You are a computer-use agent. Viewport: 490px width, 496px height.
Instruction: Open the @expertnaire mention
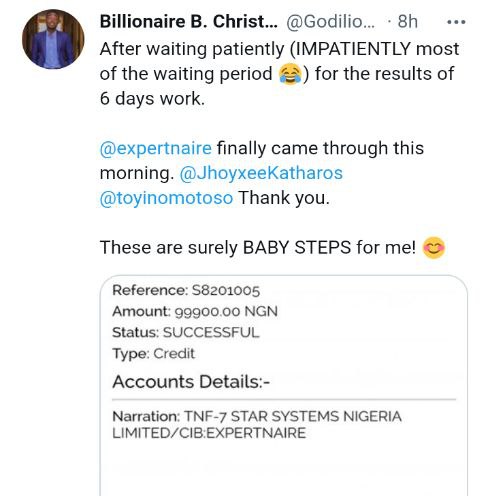coord(156,148)
